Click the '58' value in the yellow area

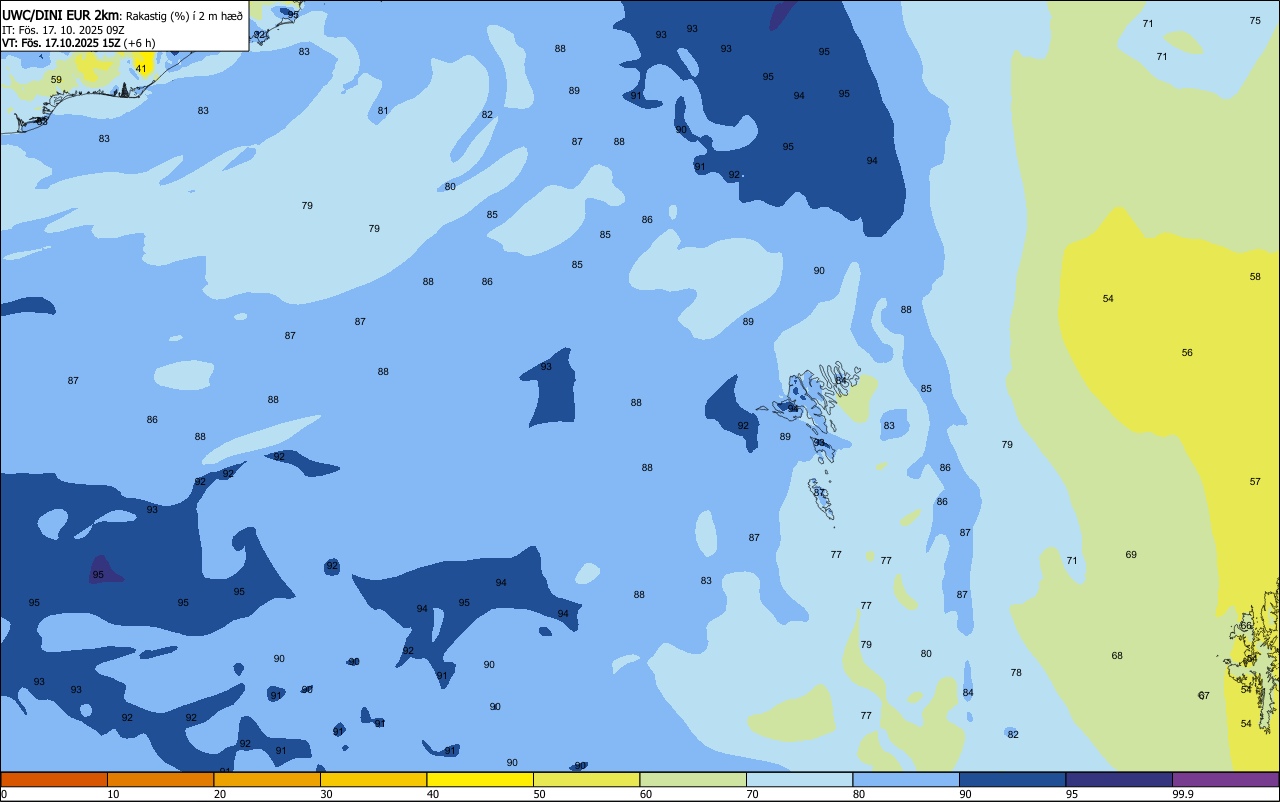pos(1255,277)
